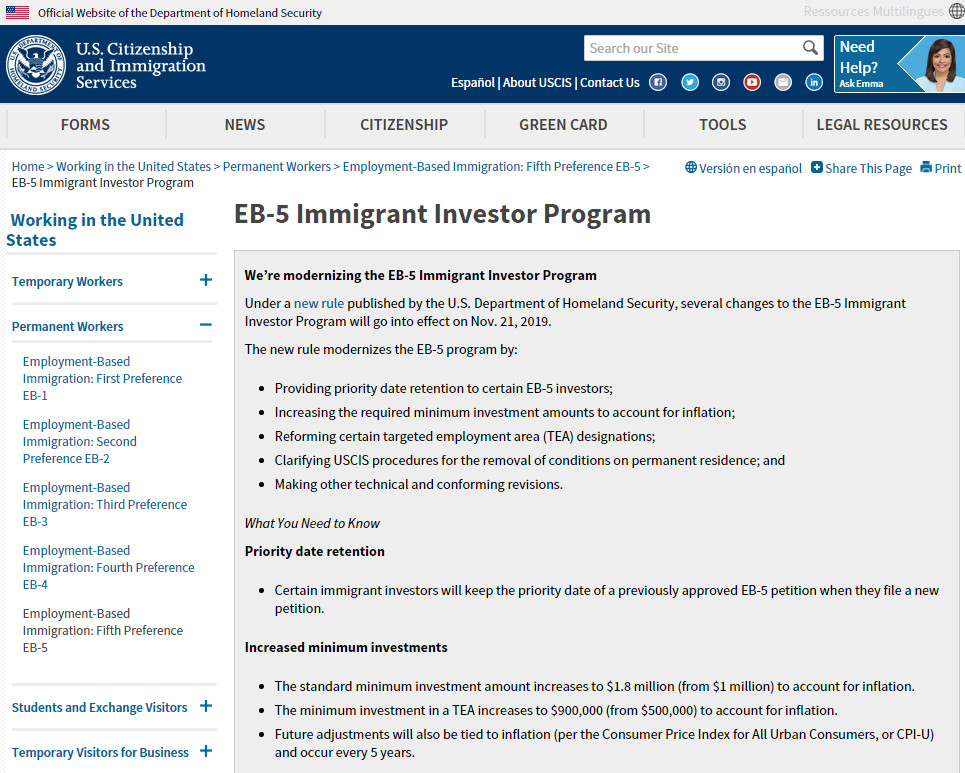Expand the Temporary Workers section
This screenshot has height=773, width=965.
(x=206, y=280)
